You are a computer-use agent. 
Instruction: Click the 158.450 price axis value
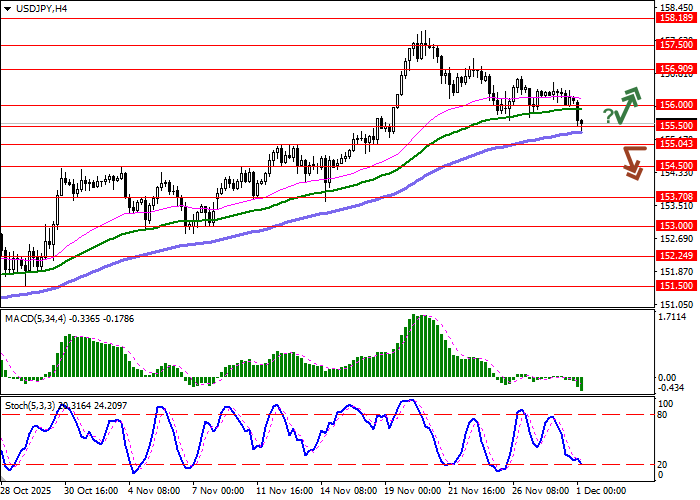[x=676, y=8]
